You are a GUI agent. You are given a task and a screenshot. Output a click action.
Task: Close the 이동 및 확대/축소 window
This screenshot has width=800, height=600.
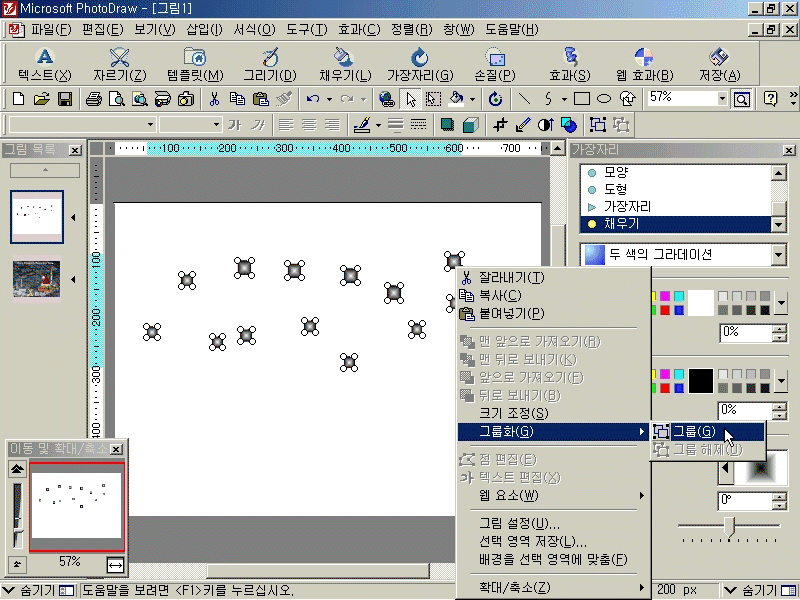pyautogui.click(x=116, y=449)
